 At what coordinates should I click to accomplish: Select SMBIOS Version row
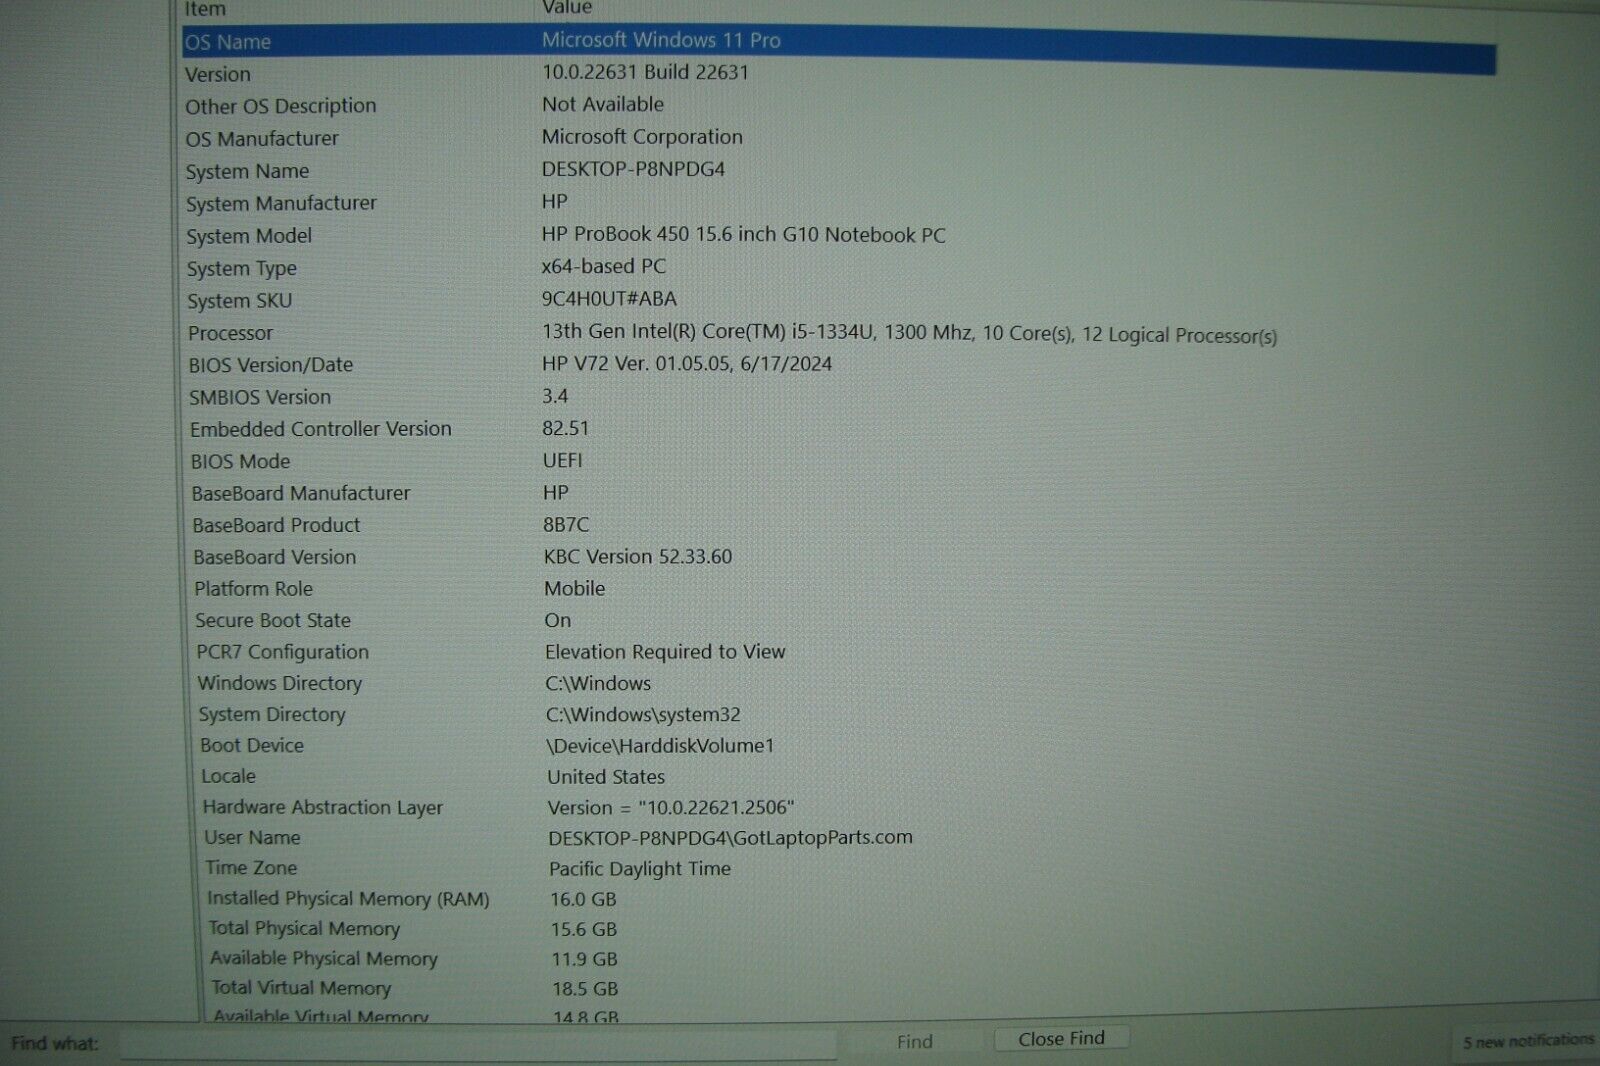[x=260, y=398]
